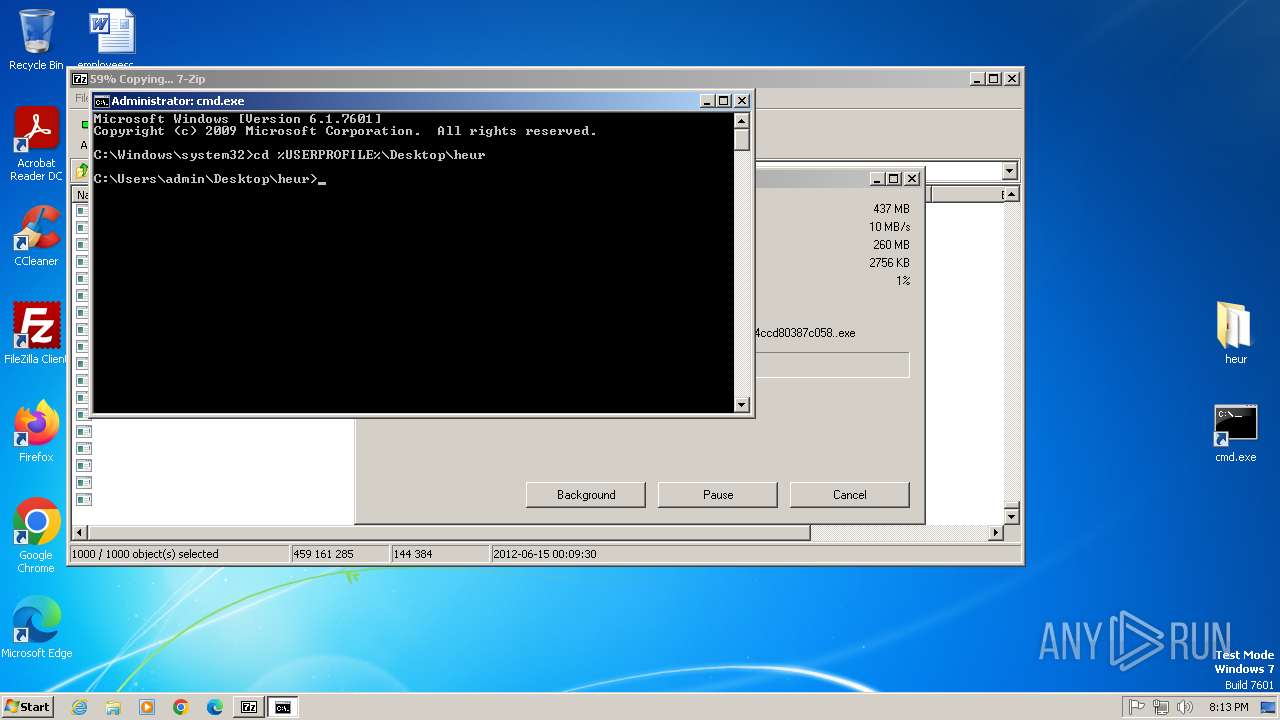Open network status tray icon
The width and height of the screenshot is (1280, 720).
tap(1161, 707)
